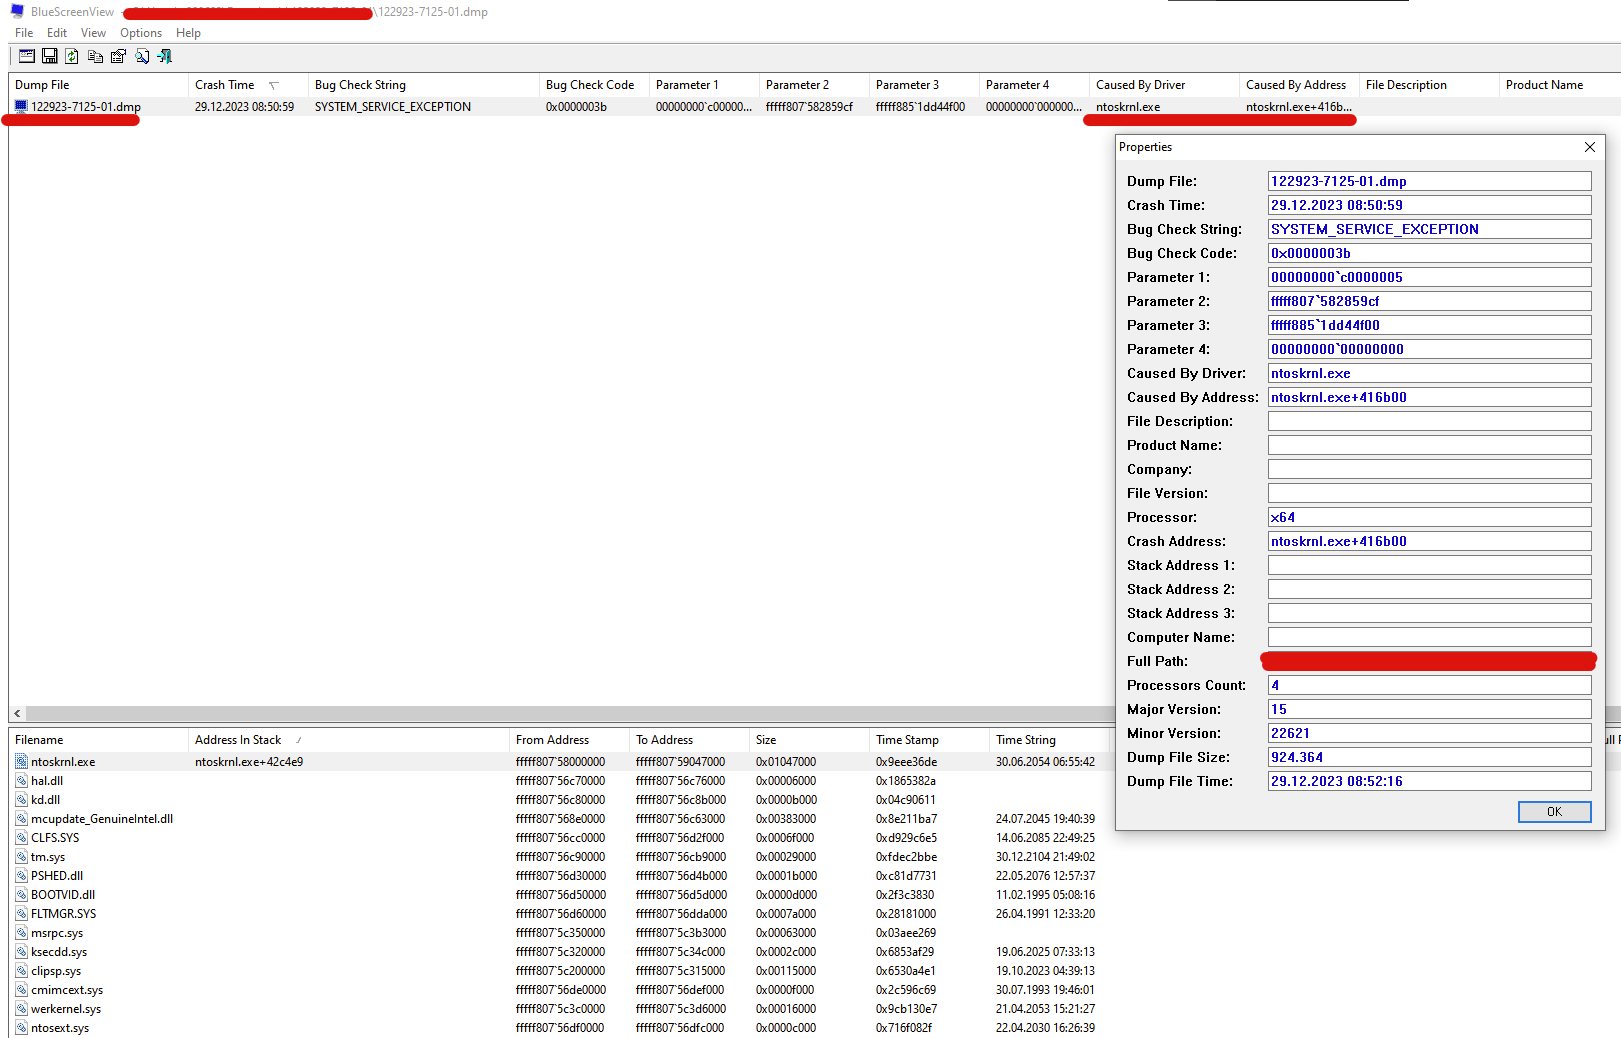The width and height of the screenshot is (1621, 1038).
Task: Click the Exit door toolbar icon
Action: point(165,57)
